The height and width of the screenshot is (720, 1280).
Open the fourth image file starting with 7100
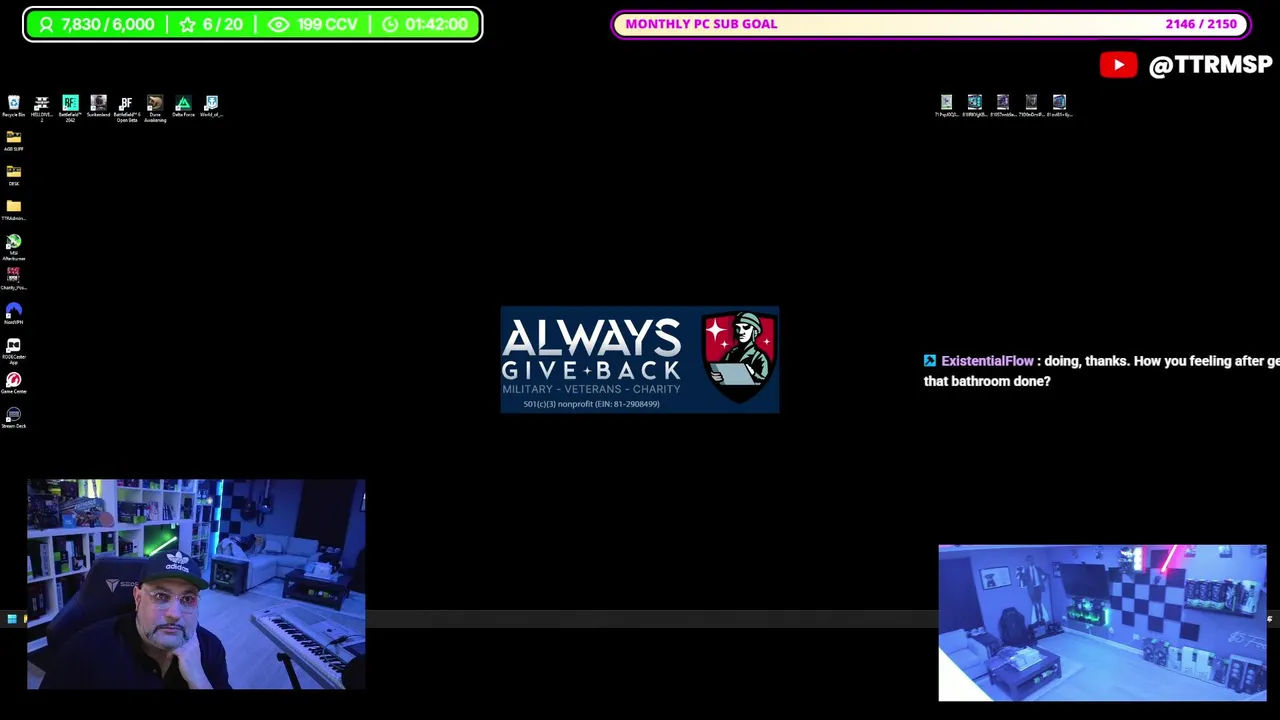(x=1031, y=105)
